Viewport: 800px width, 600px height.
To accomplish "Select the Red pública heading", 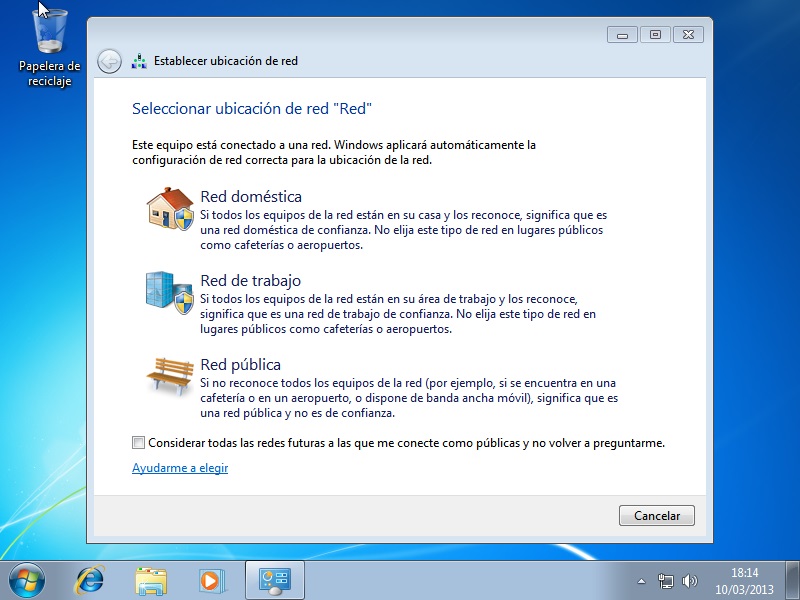I will click(240, 364).
